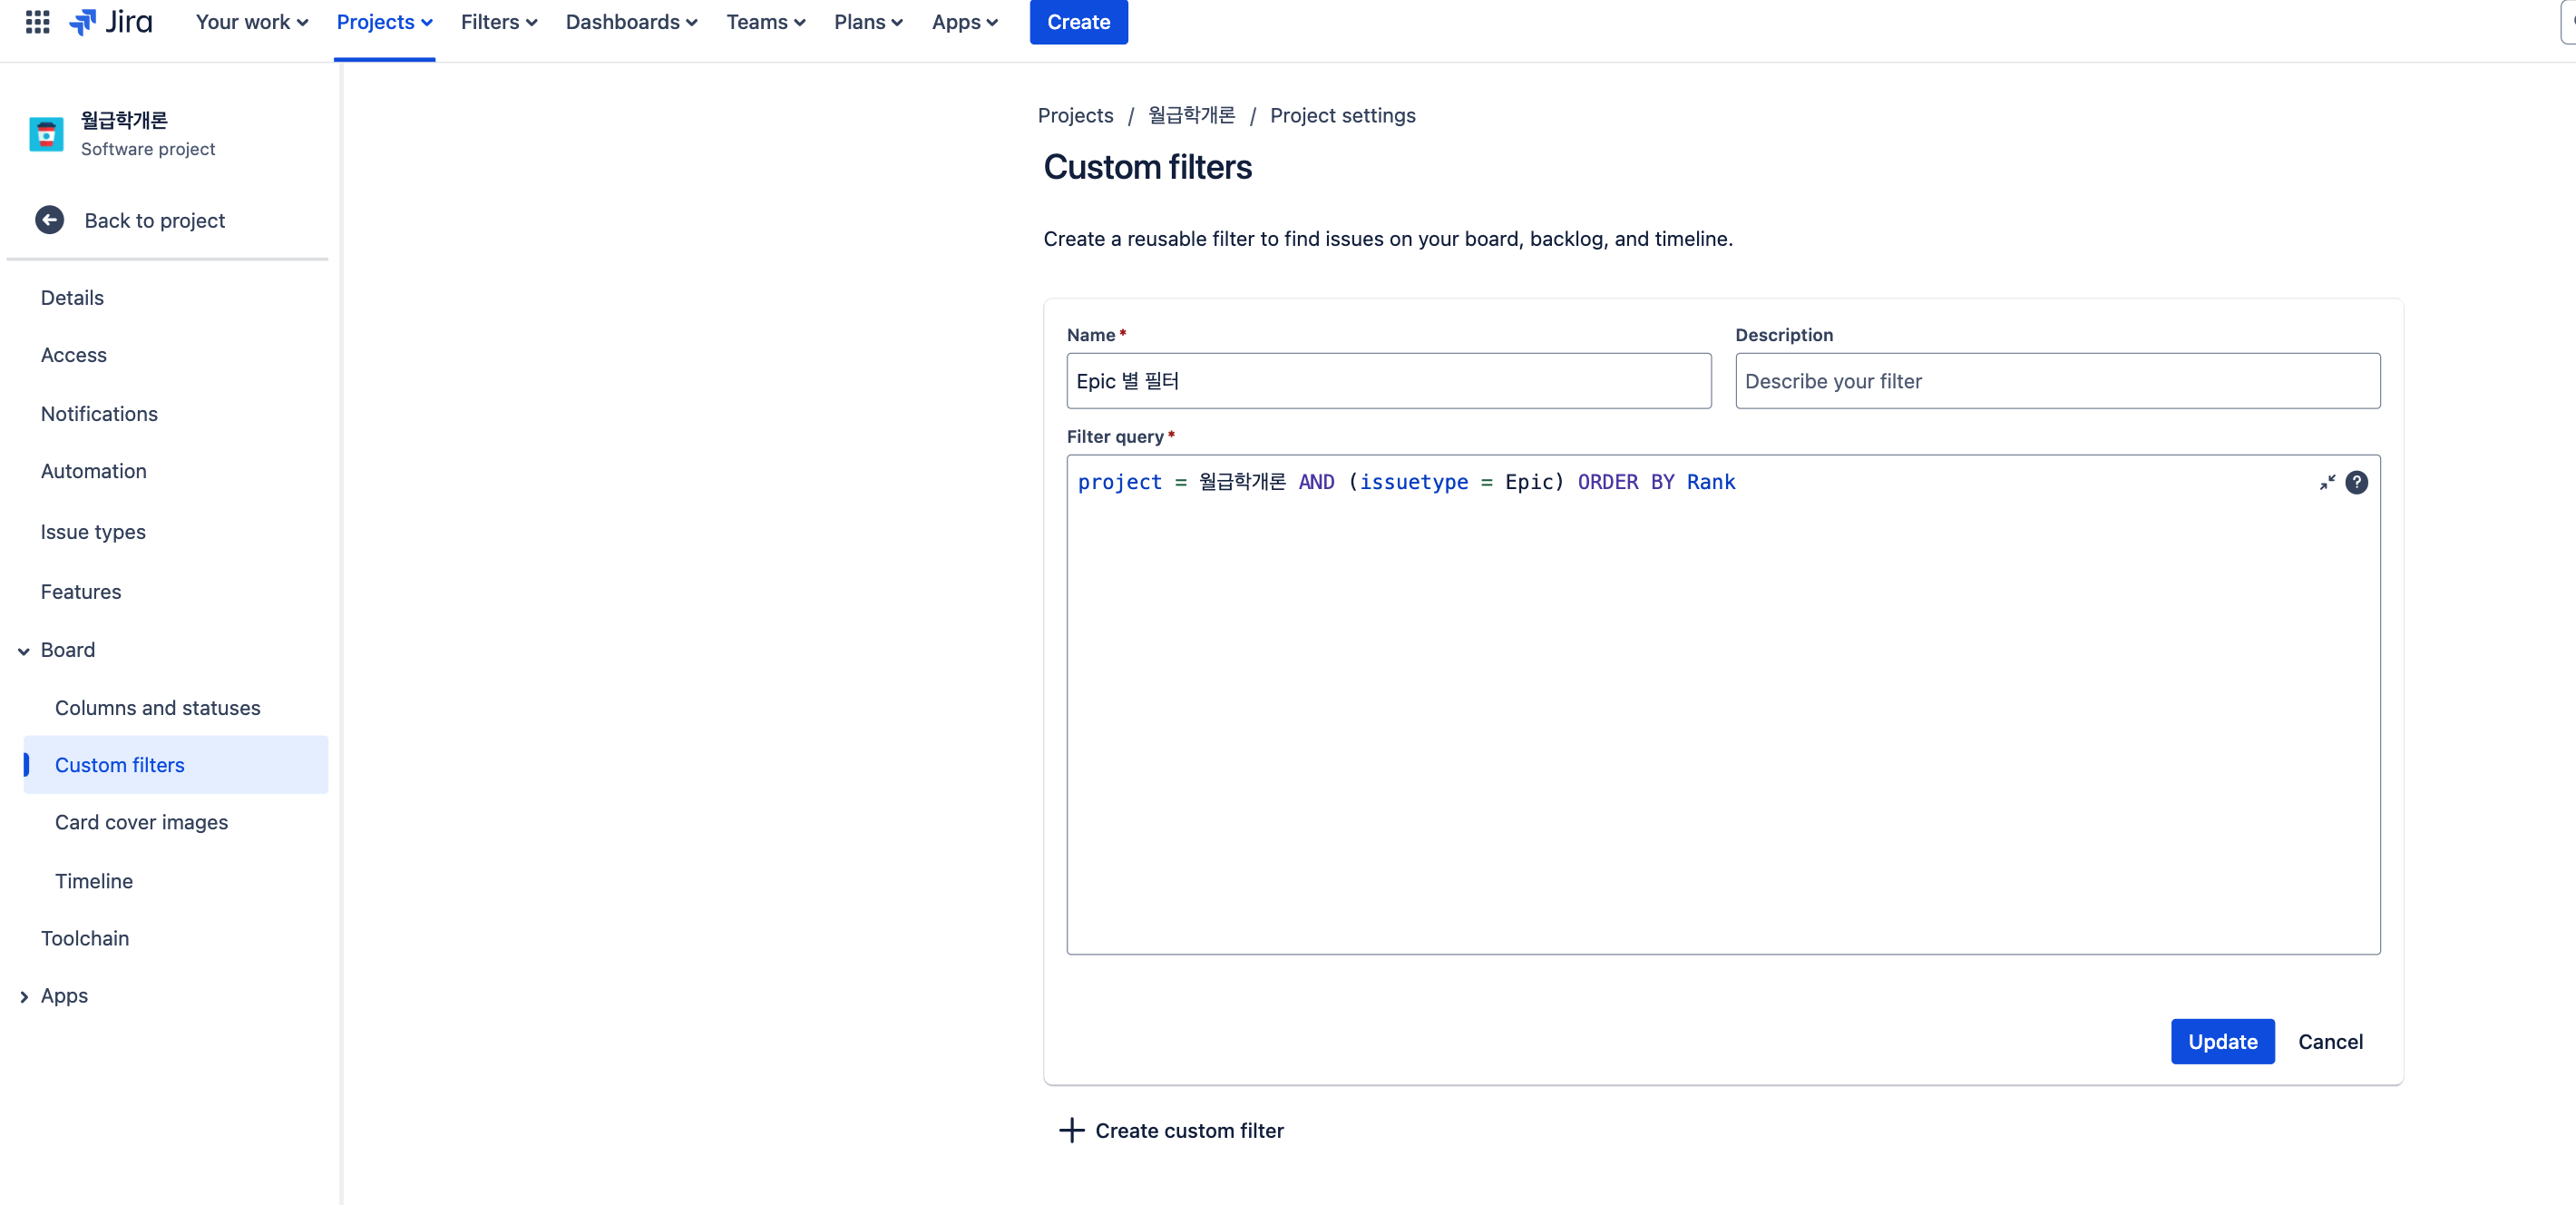The height and width of the screenshot is (1205, 2576).
Task: Open the Create issue button
Action: [x=1078, y=22]
